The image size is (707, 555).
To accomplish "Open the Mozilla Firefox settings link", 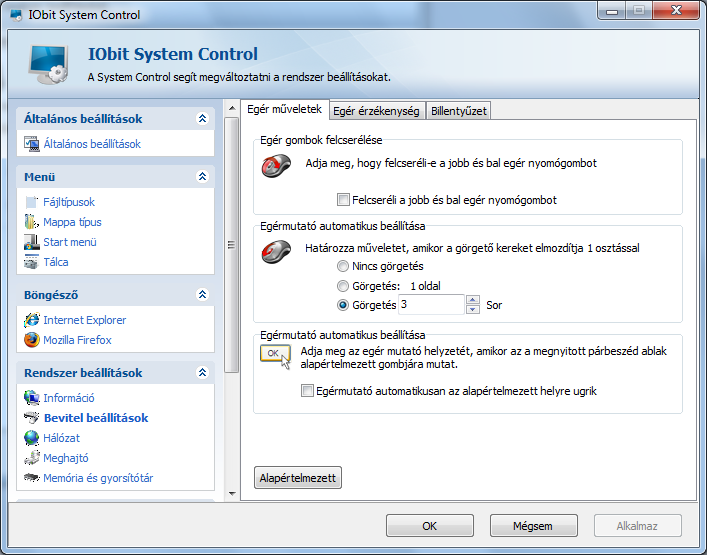I will (77, 340).
